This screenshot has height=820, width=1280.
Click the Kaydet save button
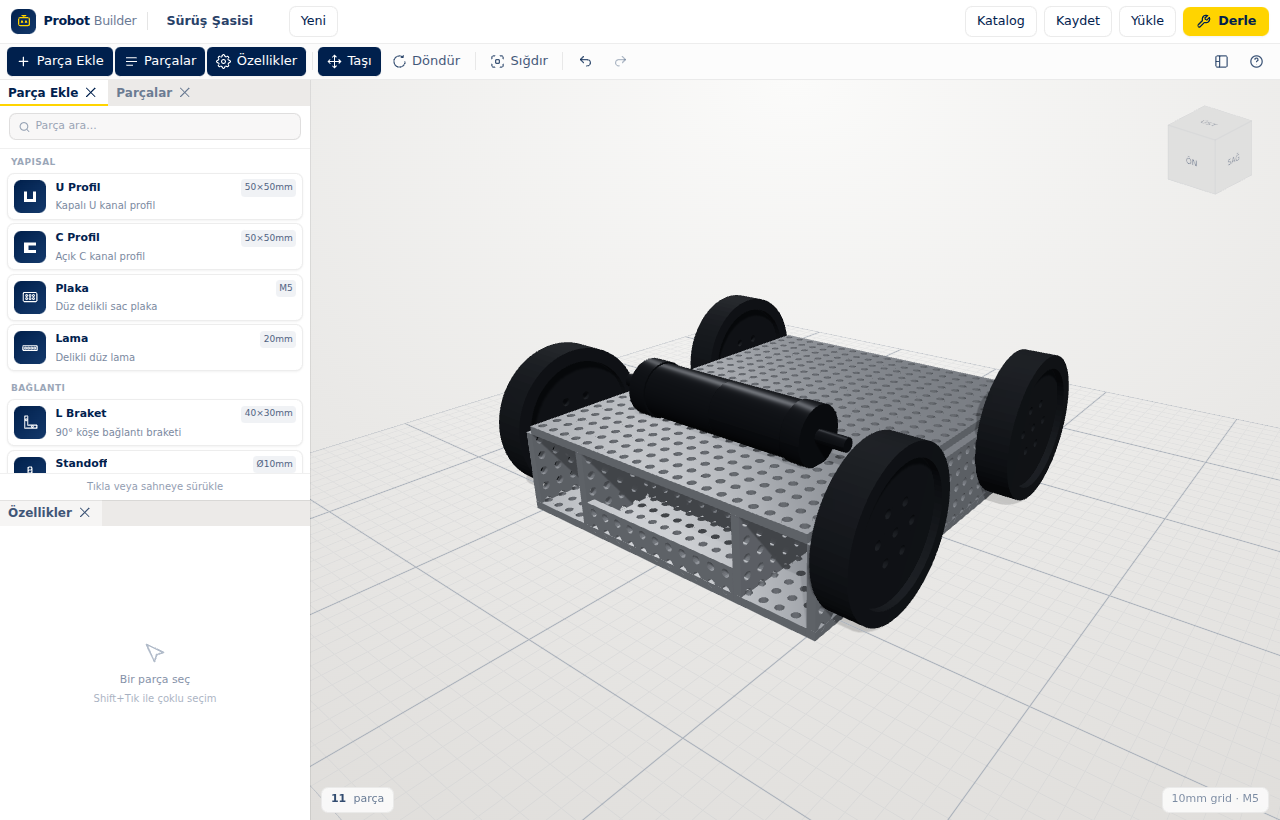1078,21
